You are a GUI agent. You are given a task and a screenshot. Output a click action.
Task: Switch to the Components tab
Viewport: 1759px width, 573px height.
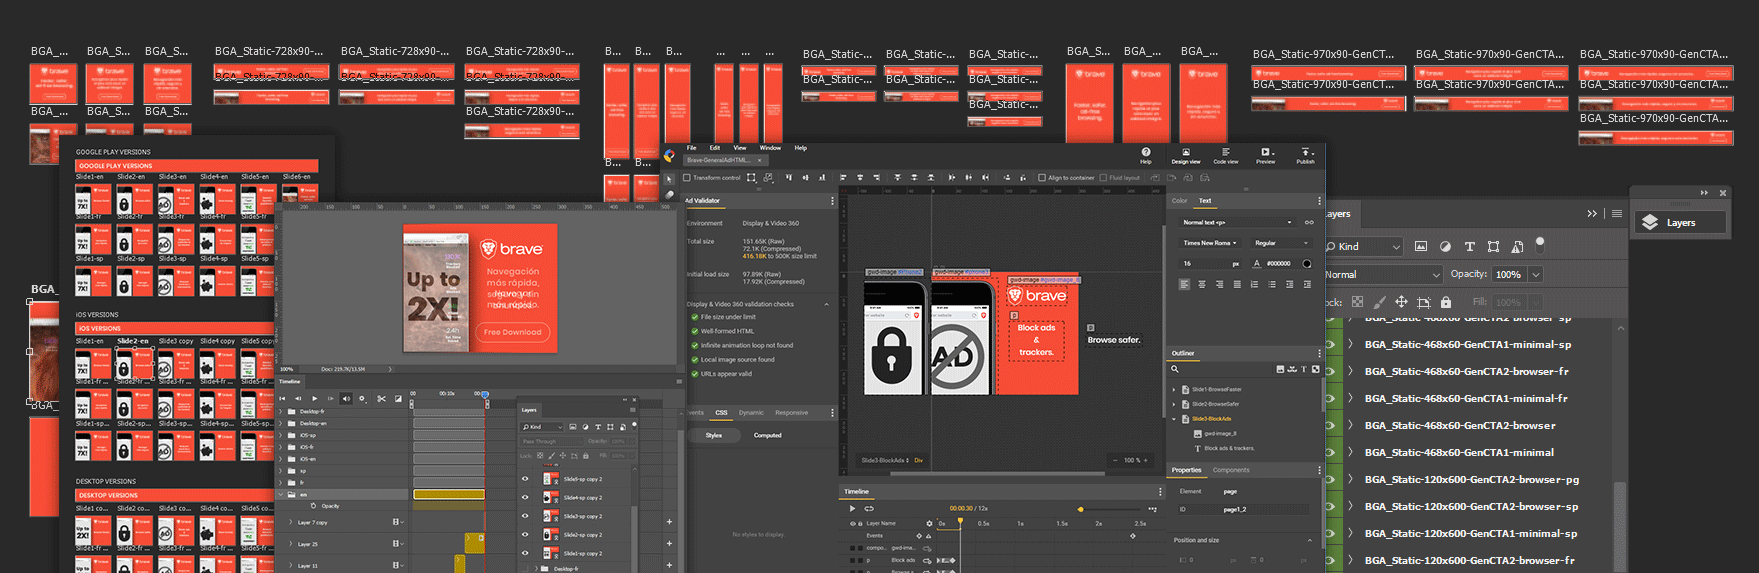(x=1231, y=470)
